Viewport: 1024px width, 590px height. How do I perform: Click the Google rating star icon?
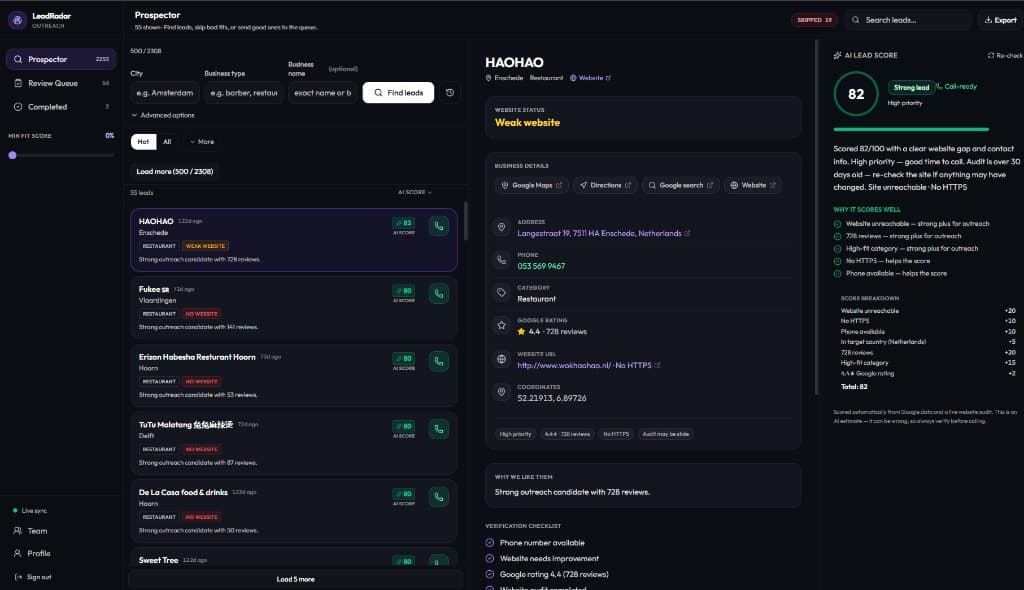[502, 325]
